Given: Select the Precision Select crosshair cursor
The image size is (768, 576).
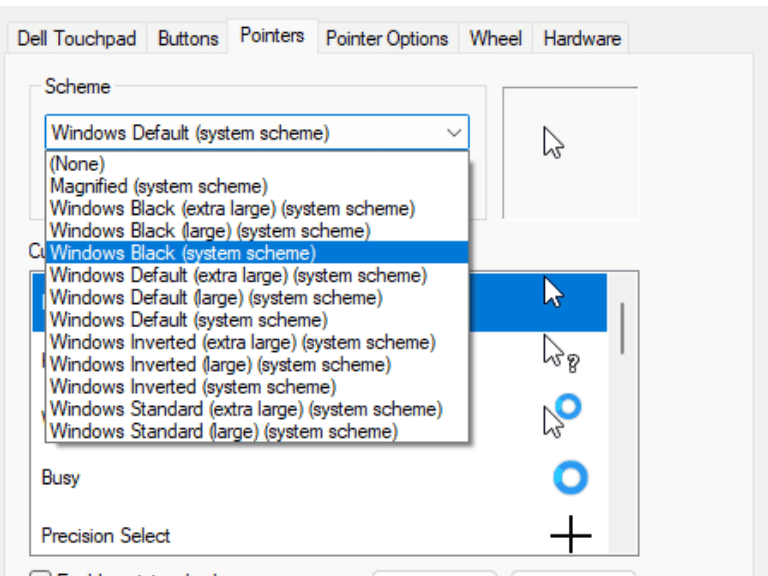Looking at the screenshot, I should click(571, 534).
